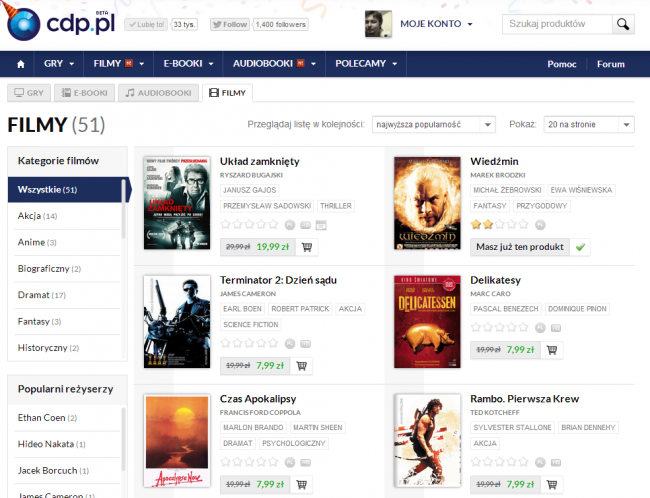Click the search magnifier button

pyautogui.click(x=623, y=24)
